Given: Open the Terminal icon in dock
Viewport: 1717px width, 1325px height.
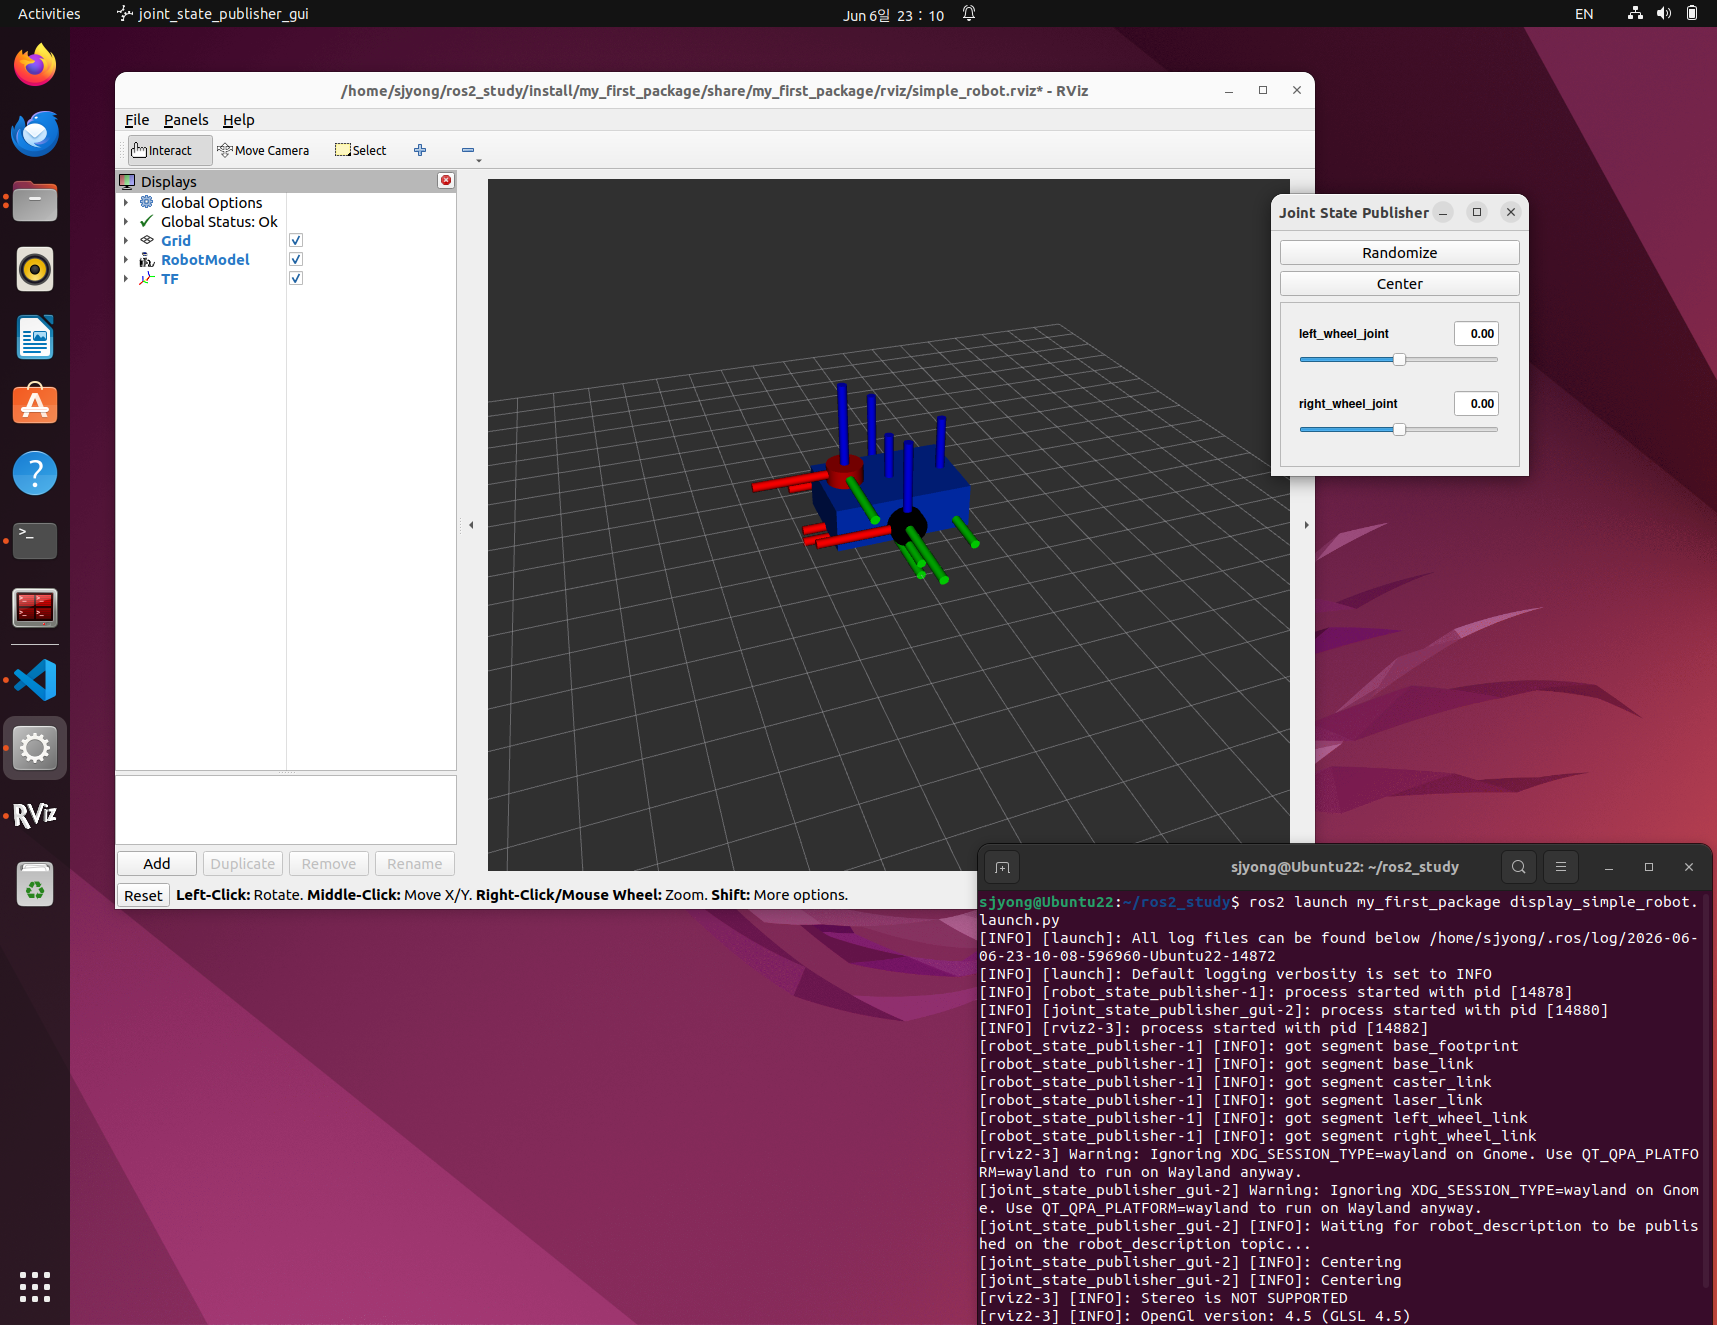Looking at the screenshot, I should tap(35, 541).
